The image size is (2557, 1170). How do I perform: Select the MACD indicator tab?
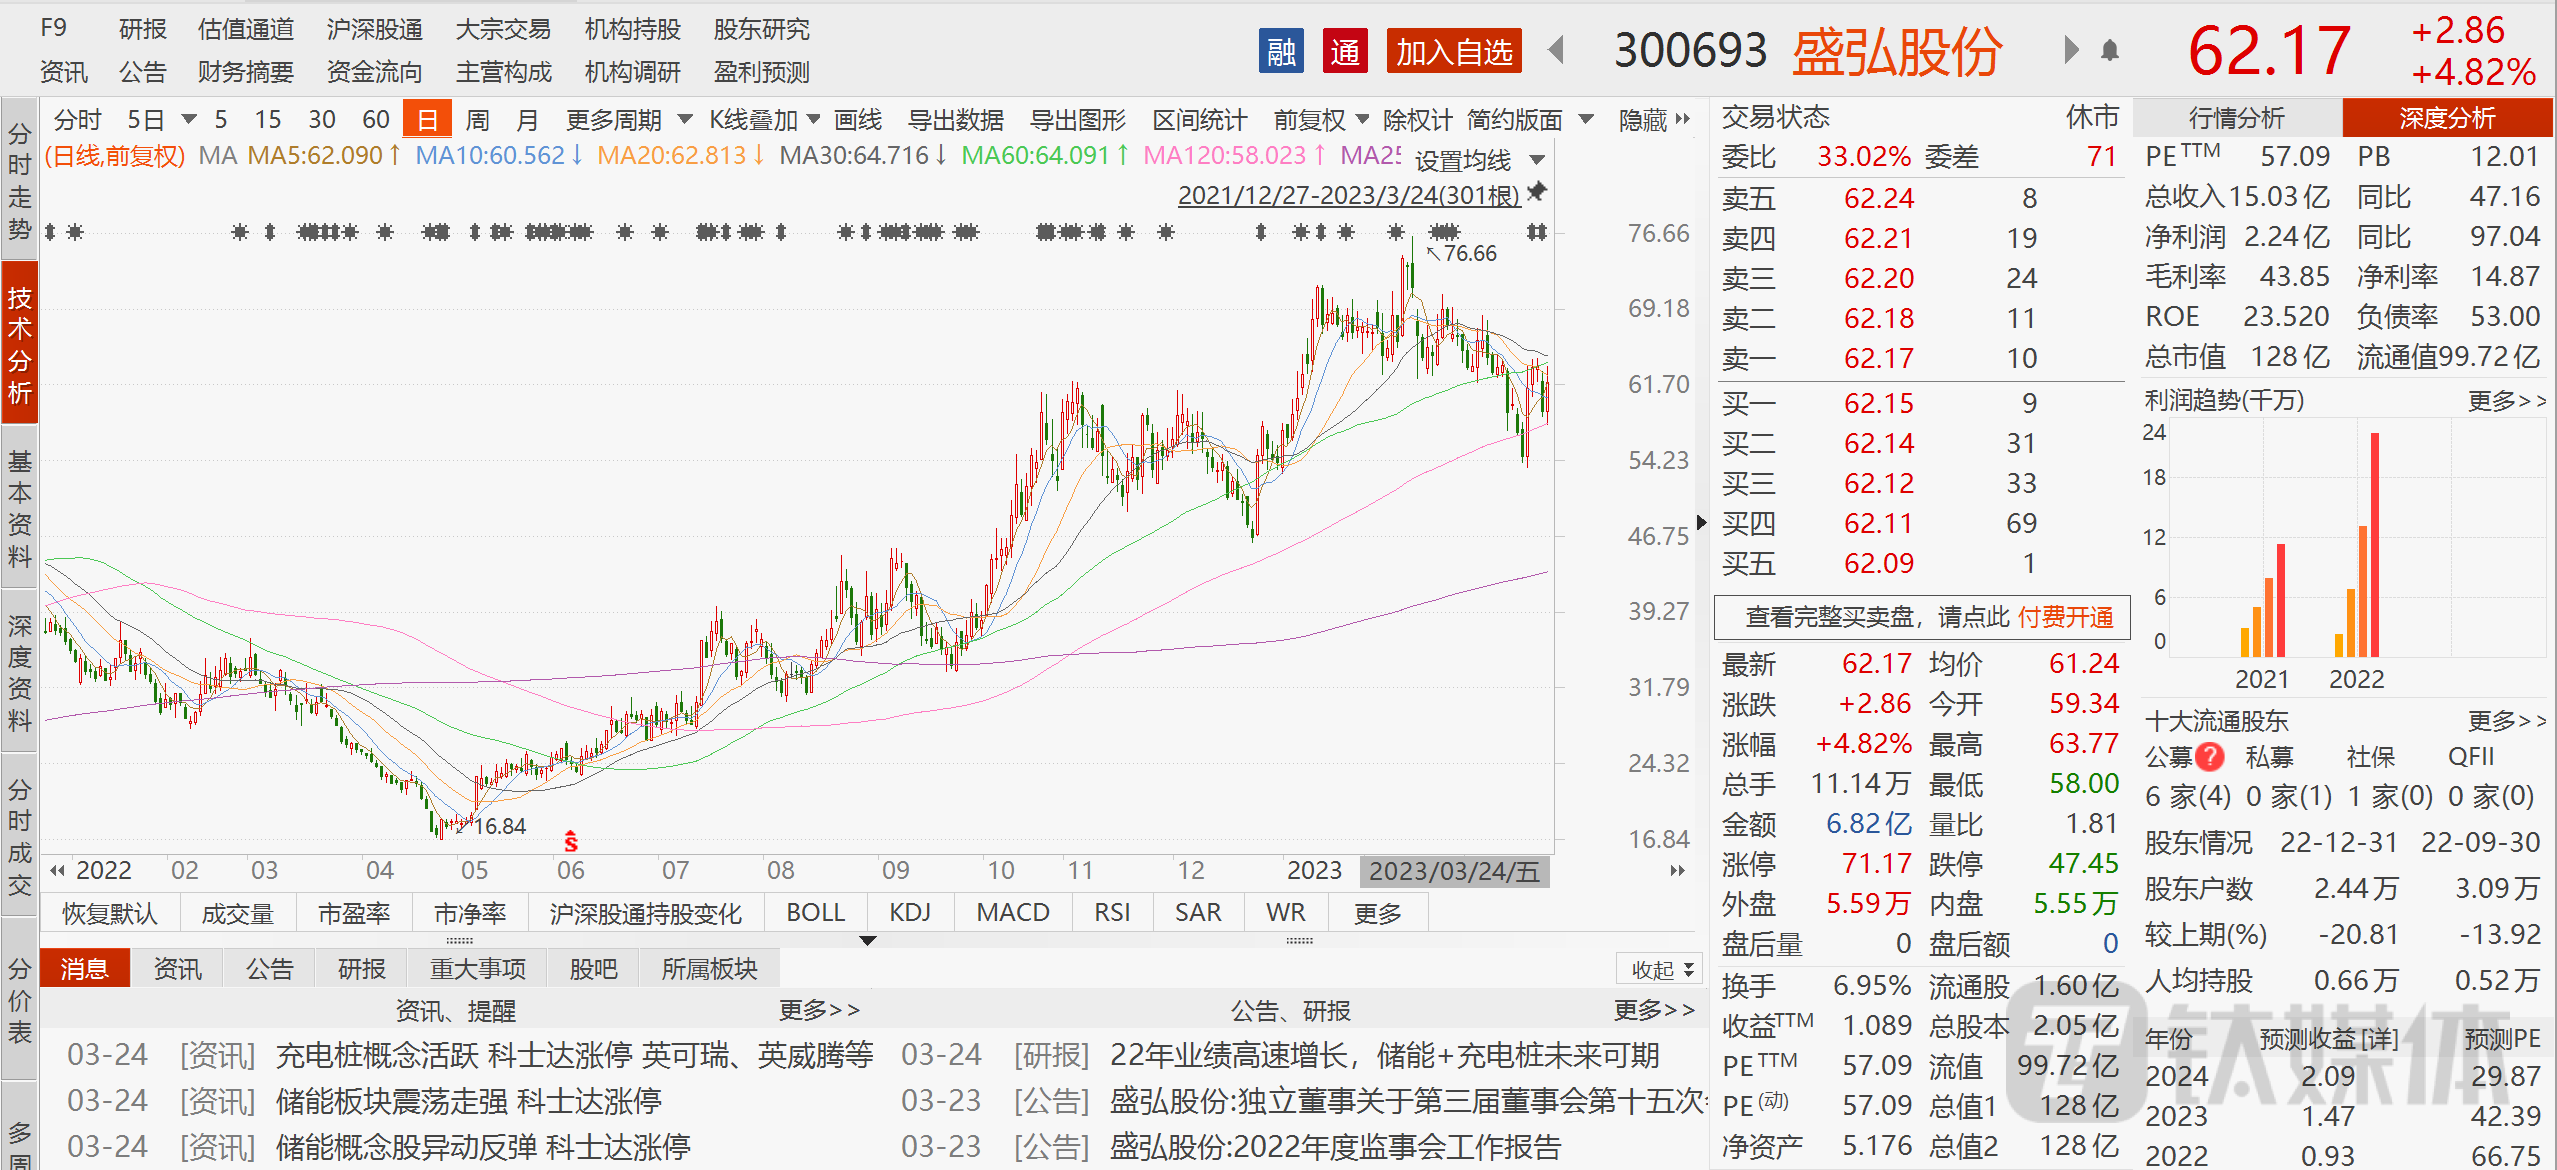(1013, 912)
